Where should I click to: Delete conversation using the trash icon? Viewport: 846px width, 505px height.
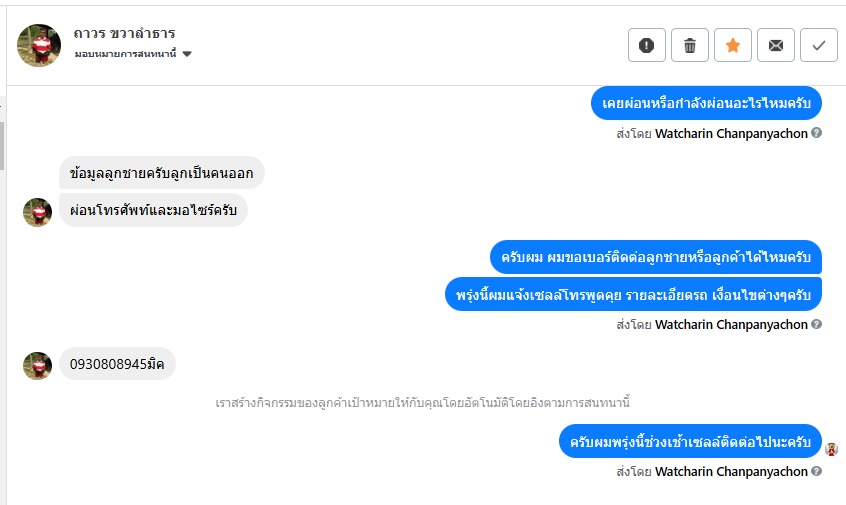coord(690,45)
